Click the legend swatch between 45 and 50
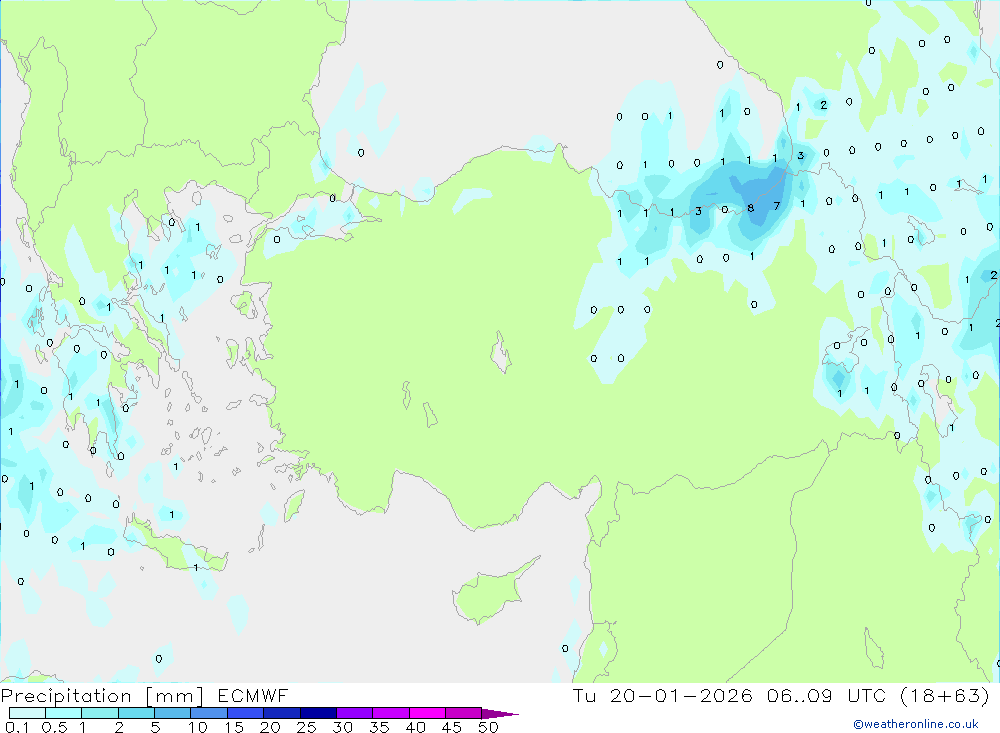 point(463,713)
